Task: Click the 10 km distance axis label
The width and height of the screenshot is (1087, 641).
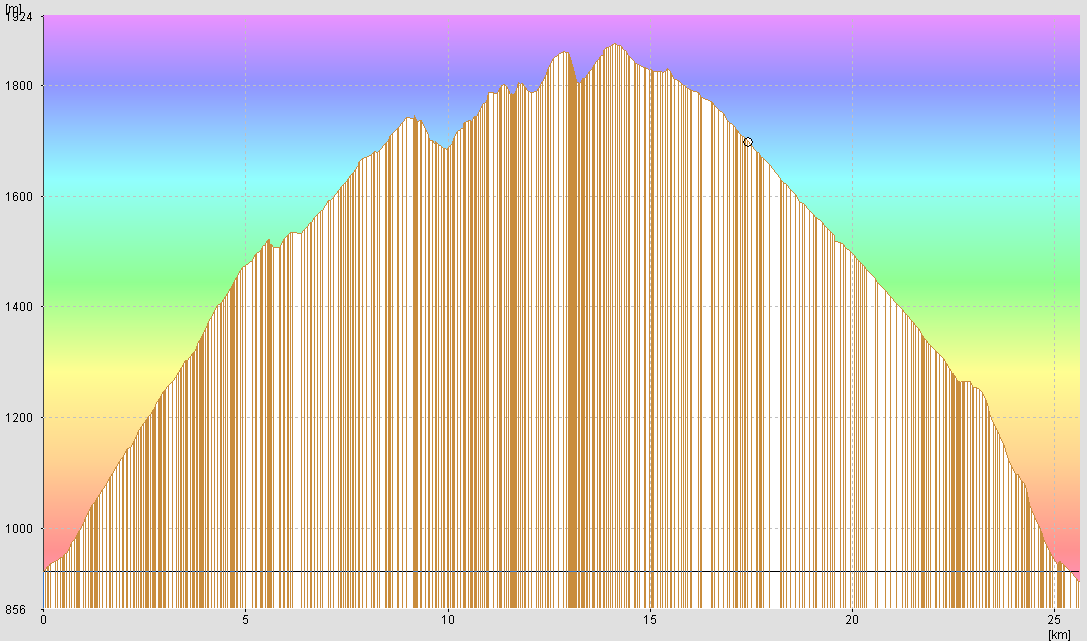Action: [x=448, y=620]
